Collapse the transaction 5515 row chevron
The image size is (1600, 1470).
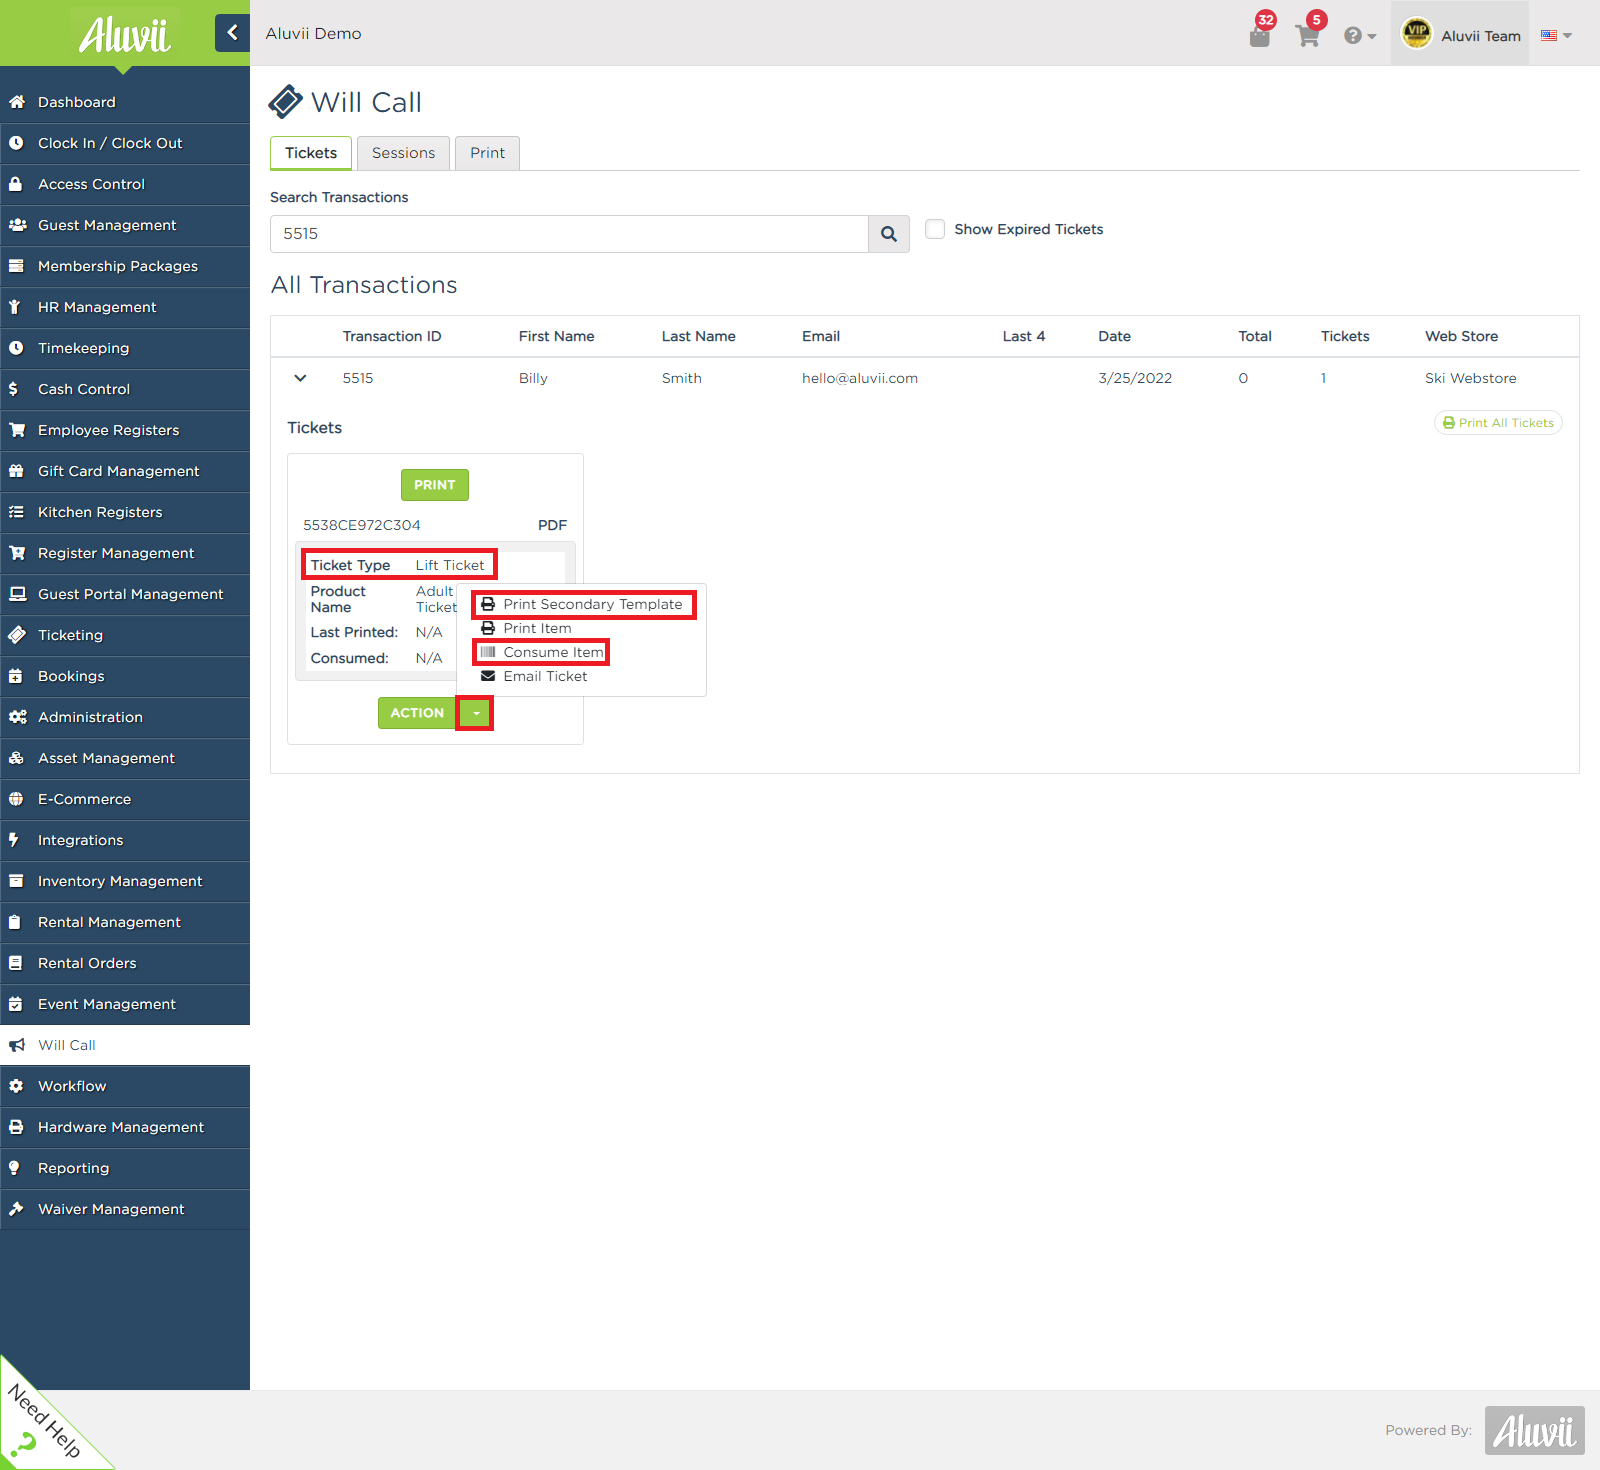pos(300,378)
